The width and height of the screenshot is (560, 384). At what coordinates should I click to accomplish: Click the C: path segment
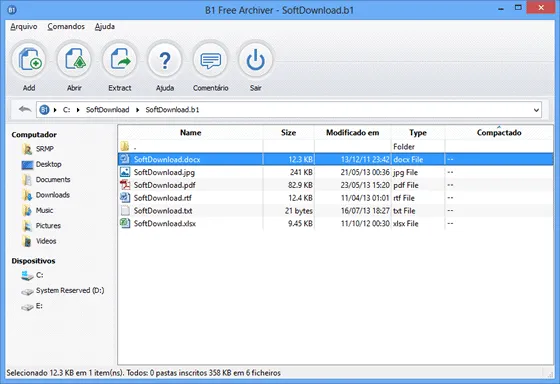[x=66, y=110]
